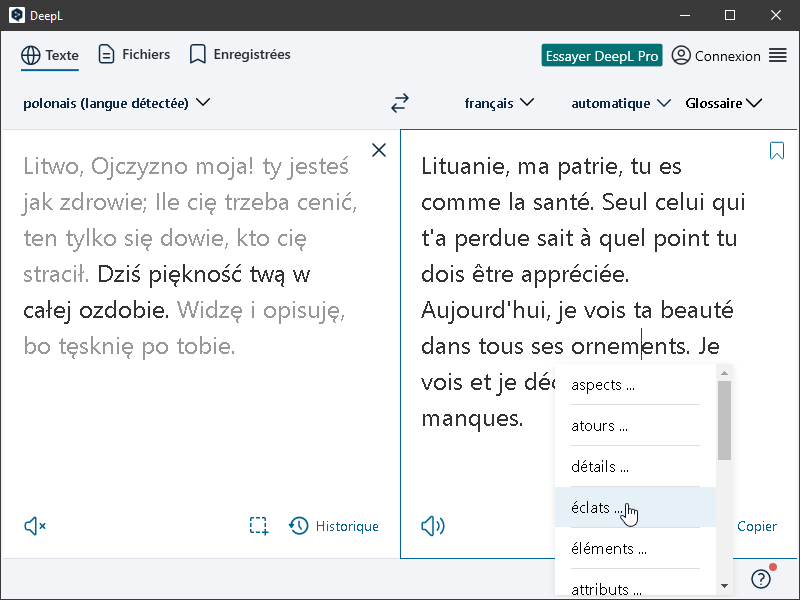Switch to the Fichiers tab

[134, 55]
